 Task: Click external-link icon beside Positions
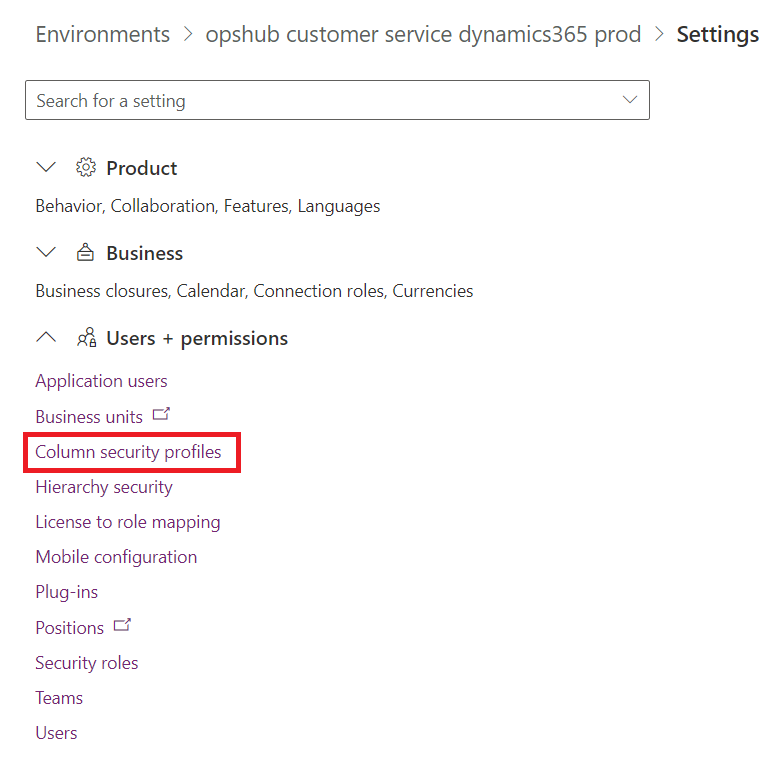(122, 626)
